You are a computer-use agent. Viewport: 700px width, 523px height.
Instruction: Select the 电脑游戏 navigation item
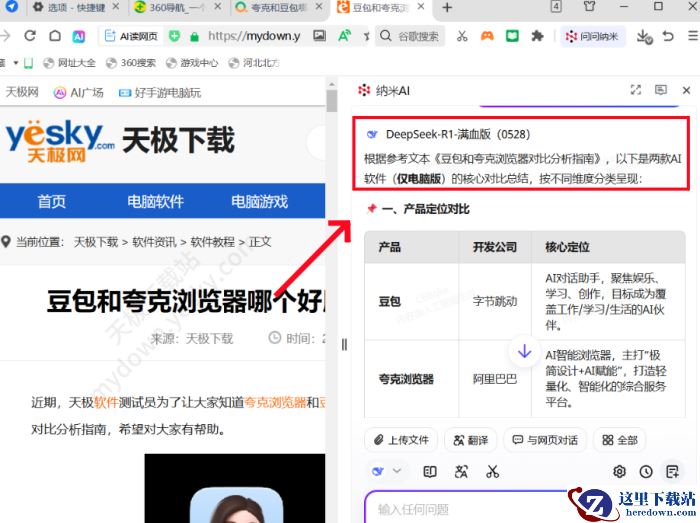pyautogui.click(x=259, y=201)
